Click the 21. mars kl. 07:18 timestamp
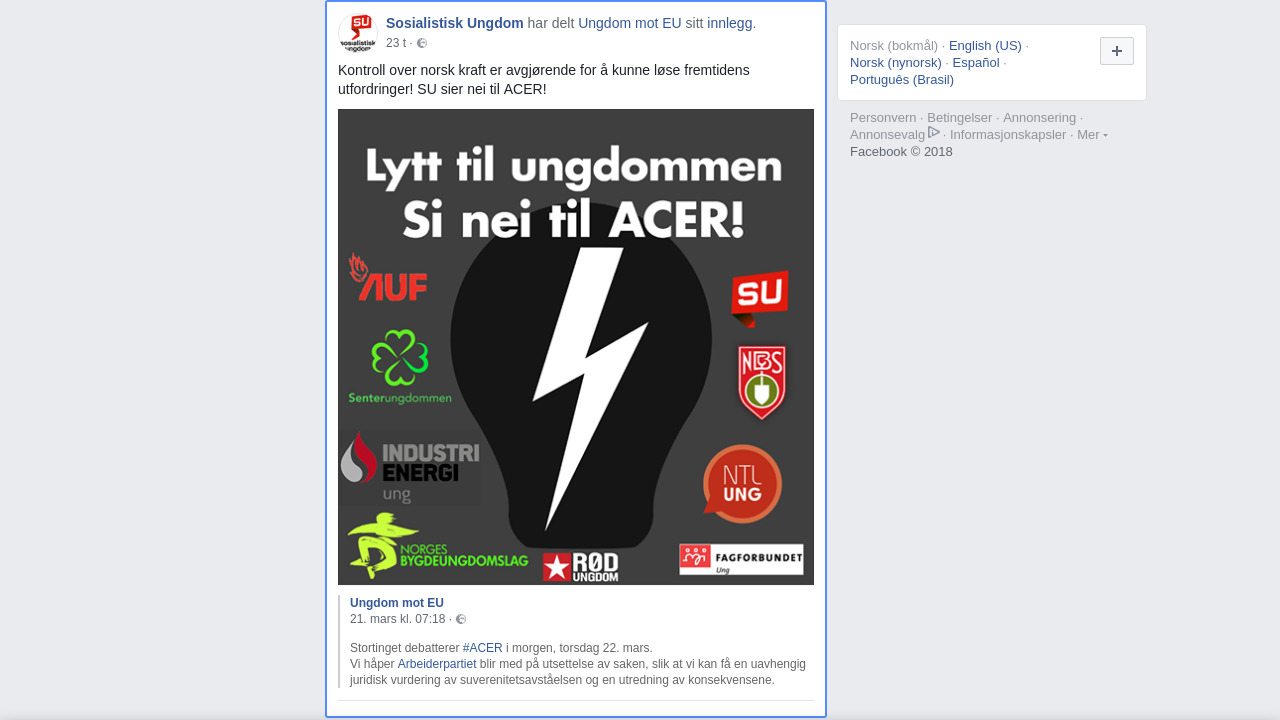Viewport: 1280px width, 720px height. [x=398, y=619]
